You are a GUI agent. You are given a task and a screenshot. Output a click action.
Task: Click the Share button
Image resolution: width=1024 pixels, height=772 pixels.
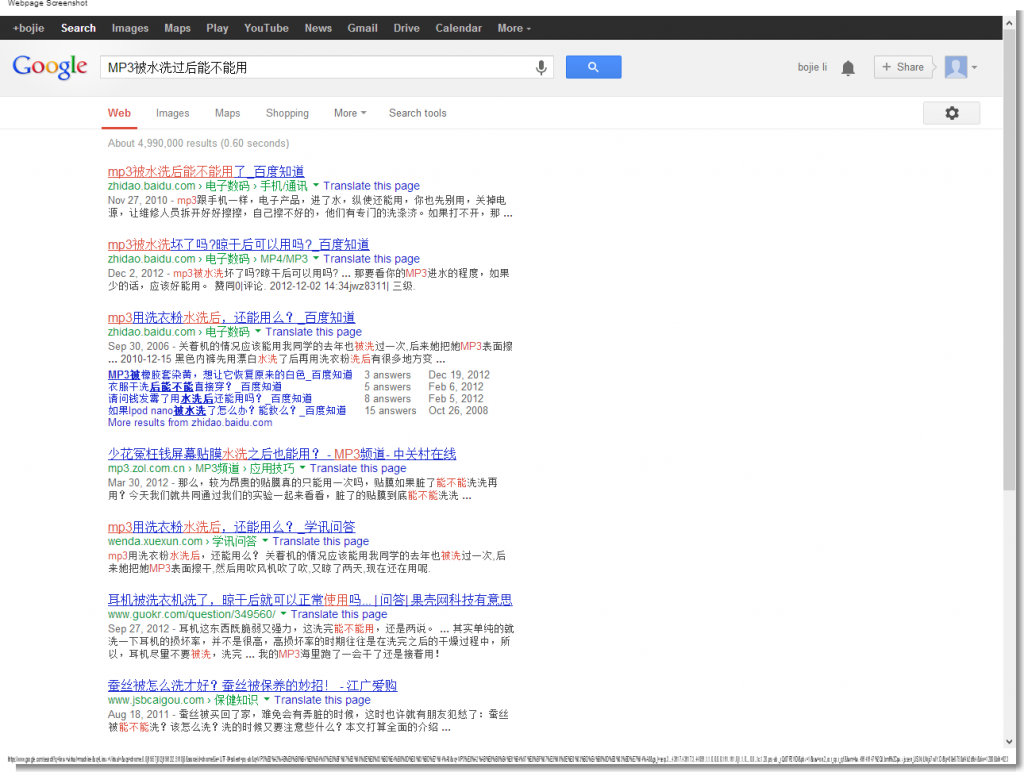click(903, 67)
